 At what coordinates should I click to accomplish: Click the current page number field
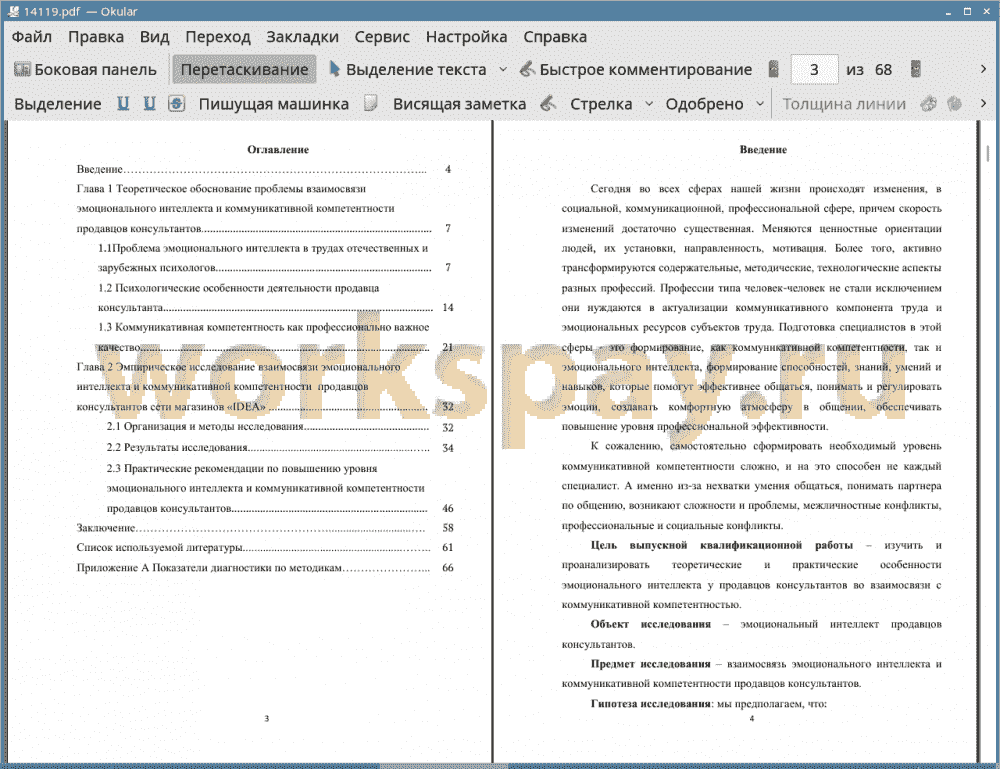(814, 70)
